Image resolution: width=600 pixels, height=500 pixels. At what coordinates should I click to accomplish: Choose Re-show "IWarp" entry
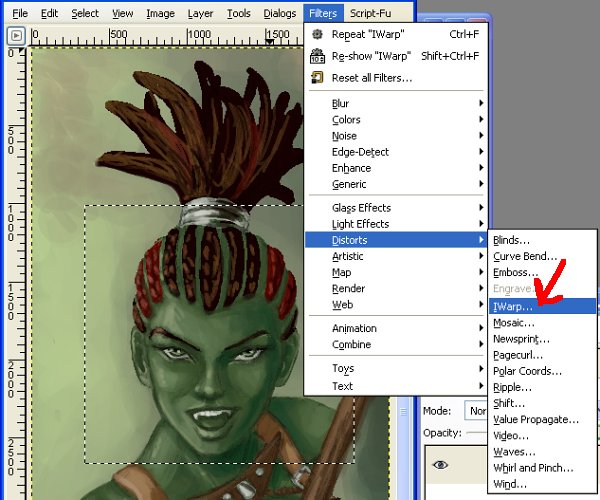point(396,56)
